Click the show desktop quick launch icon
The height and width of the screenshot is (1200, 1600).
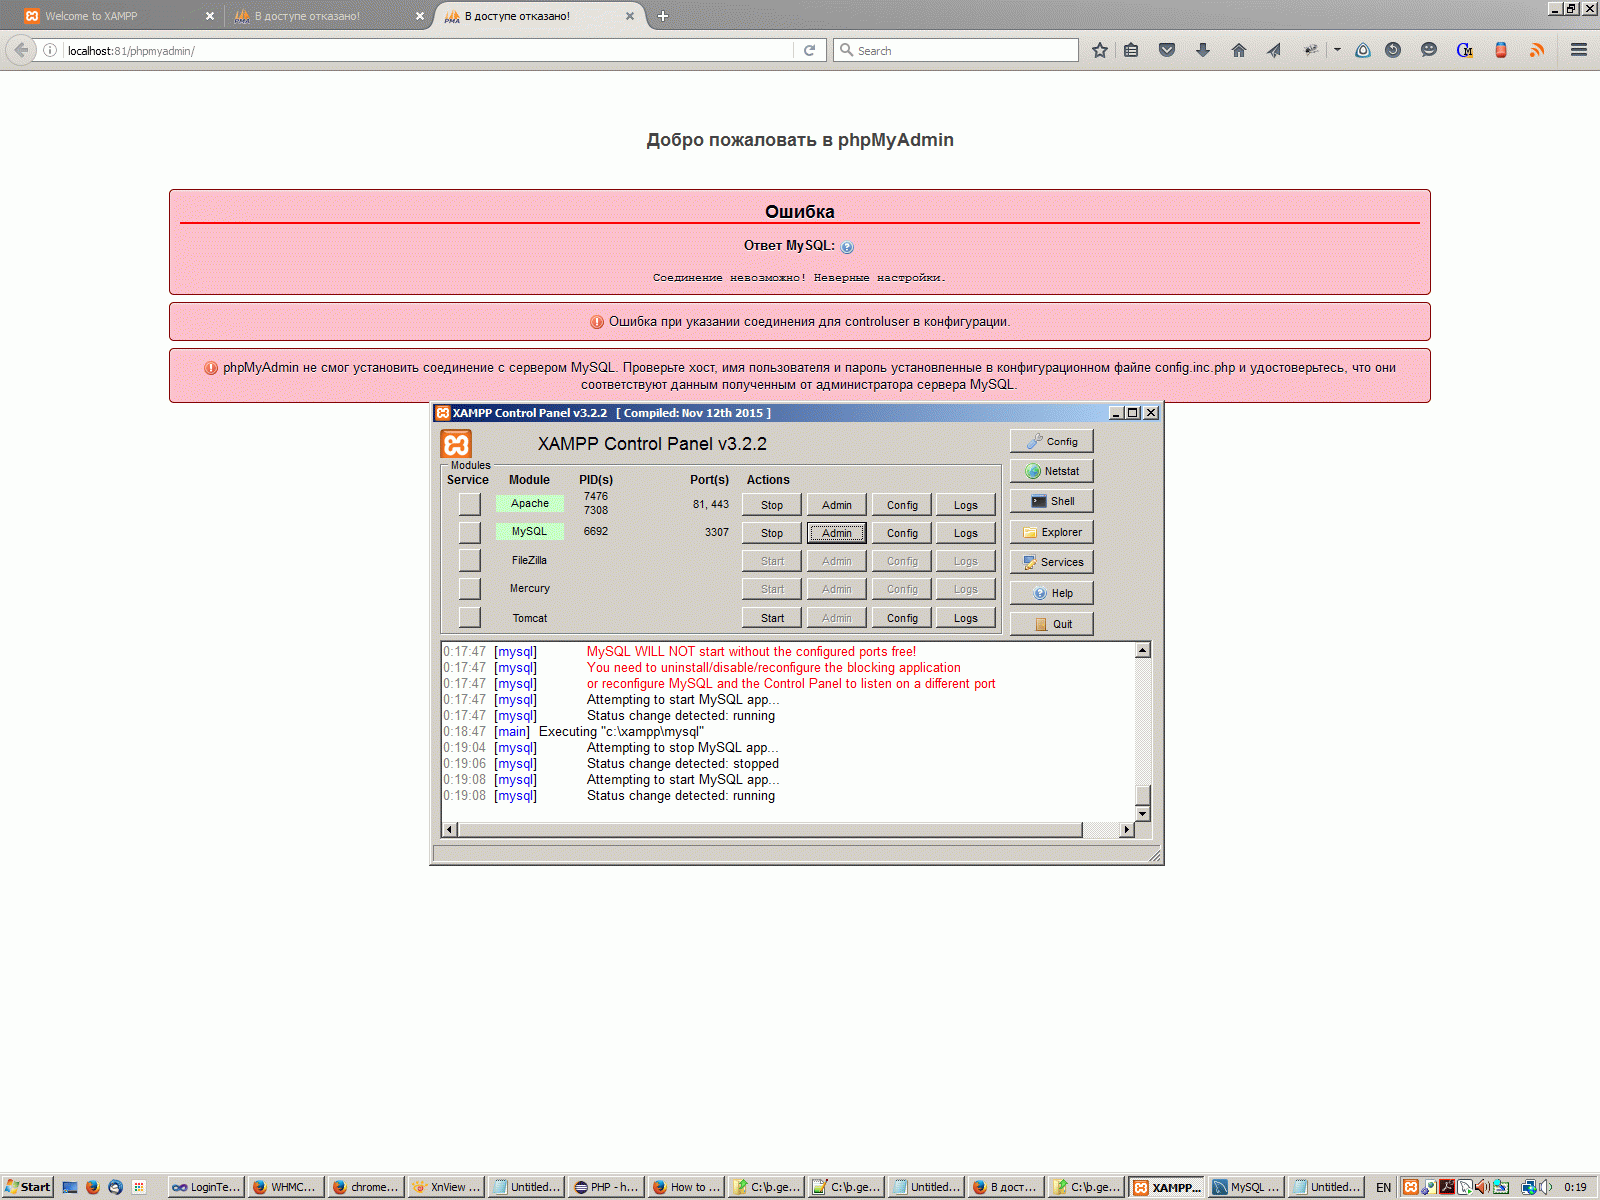tap(70, 1187)
